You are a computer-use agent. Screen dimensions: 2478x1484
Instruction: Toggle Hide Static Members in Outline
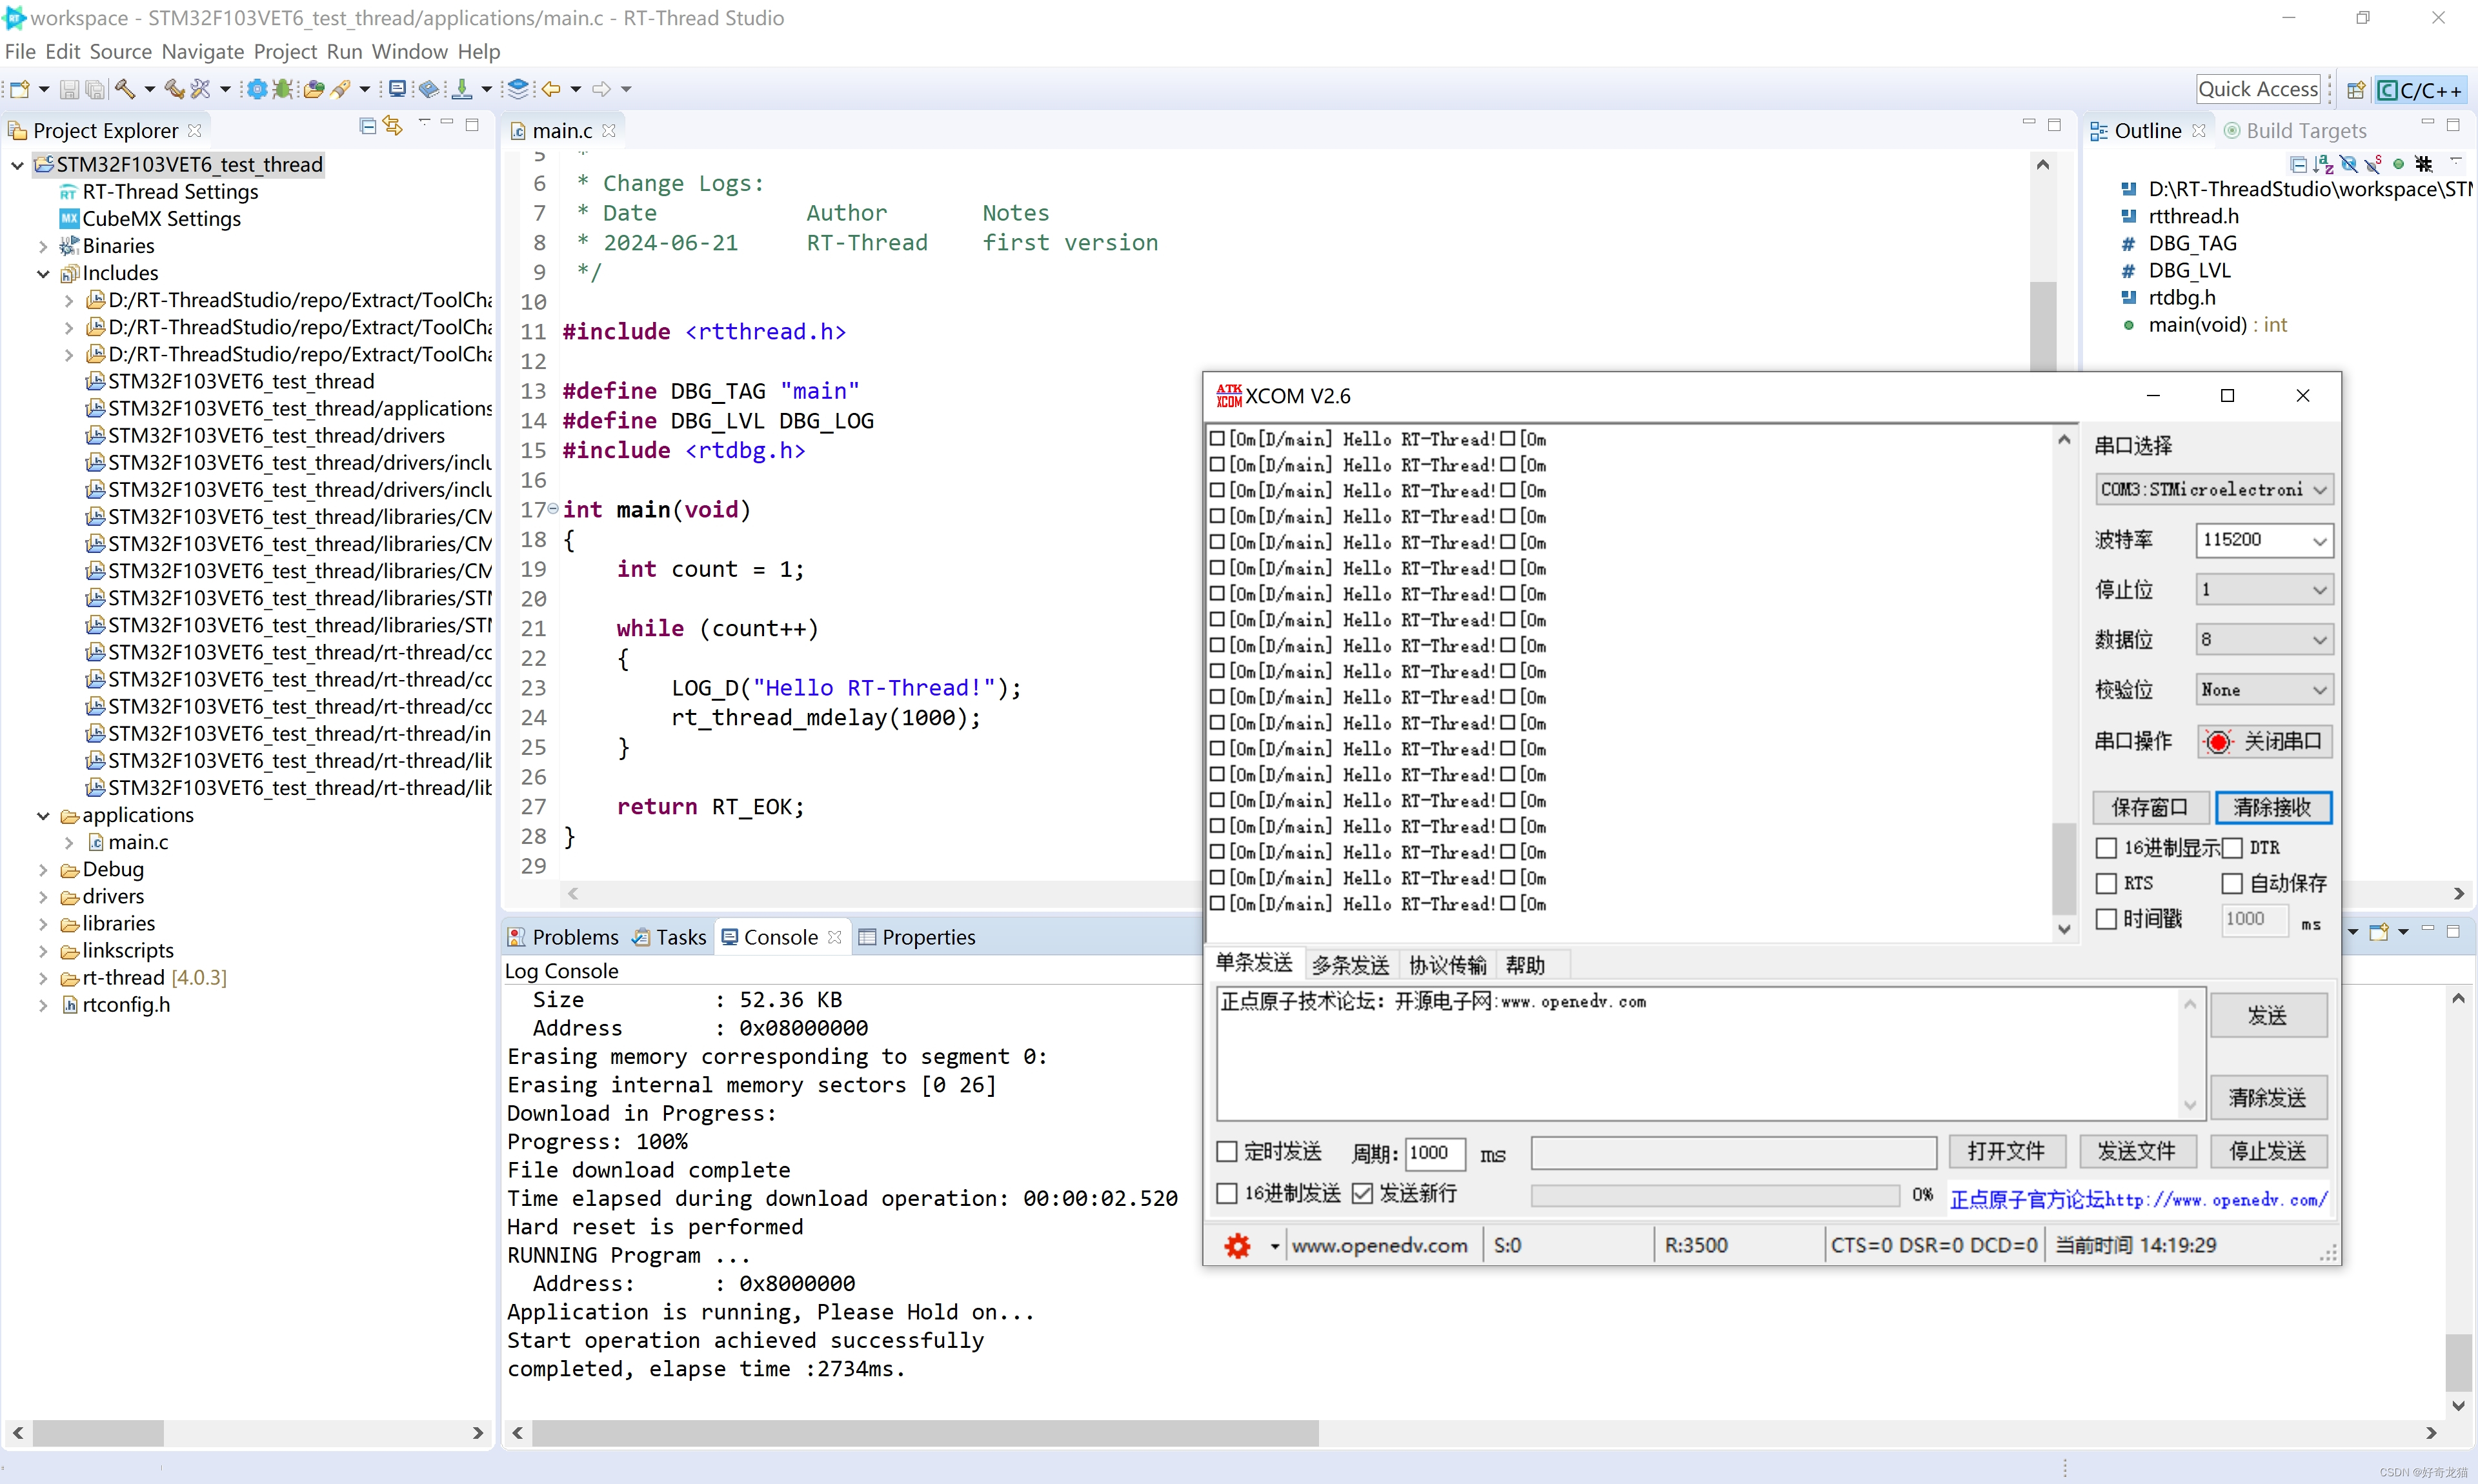tap(2373, 164)
